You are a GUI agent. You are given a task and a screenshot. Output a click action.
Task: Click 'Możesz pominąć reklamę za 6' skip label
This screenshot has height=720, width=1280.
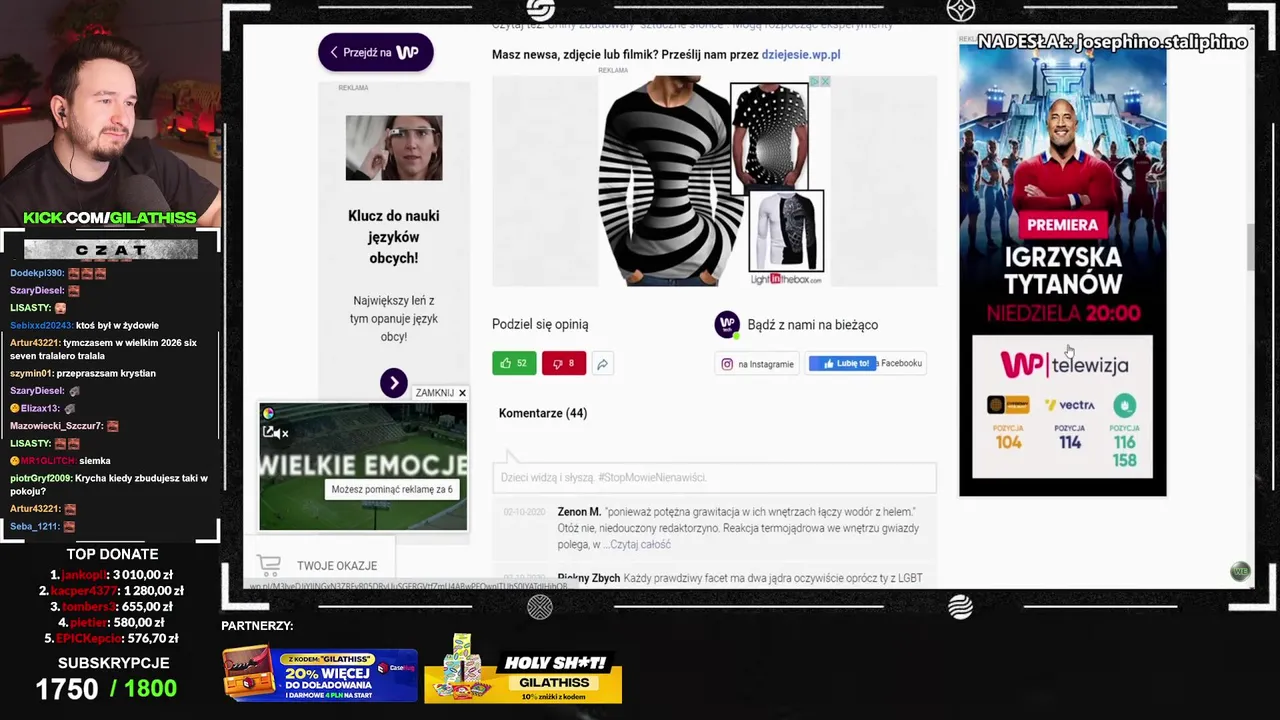coord(392,489)
